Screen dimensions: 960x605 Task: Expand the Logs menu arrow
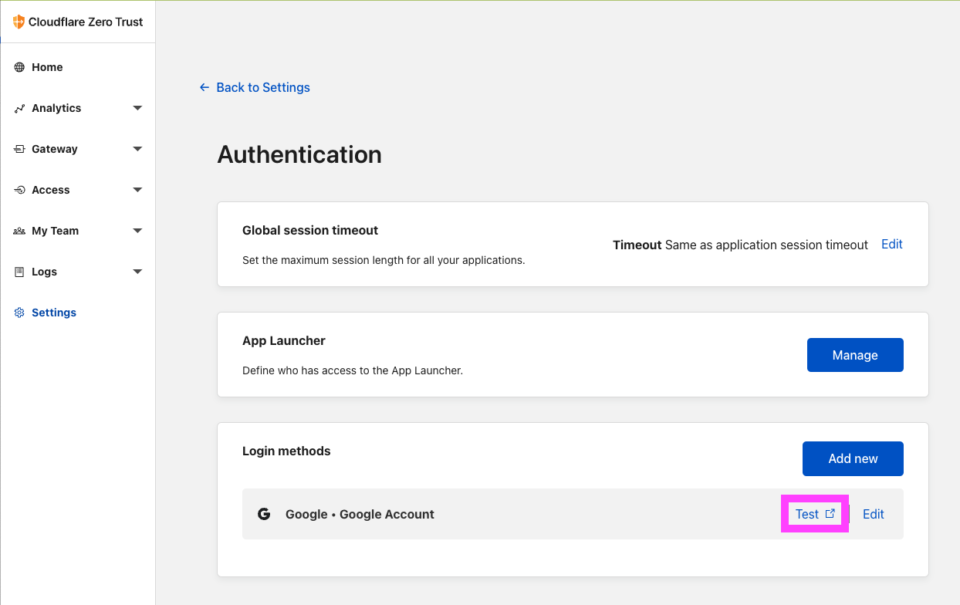point(137,272)
